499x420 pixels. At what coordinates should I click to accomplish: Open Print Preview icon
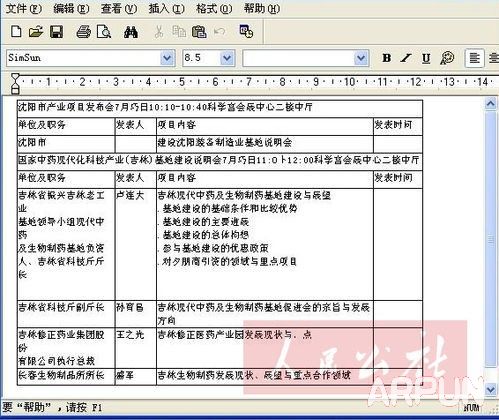pos(104,32)
